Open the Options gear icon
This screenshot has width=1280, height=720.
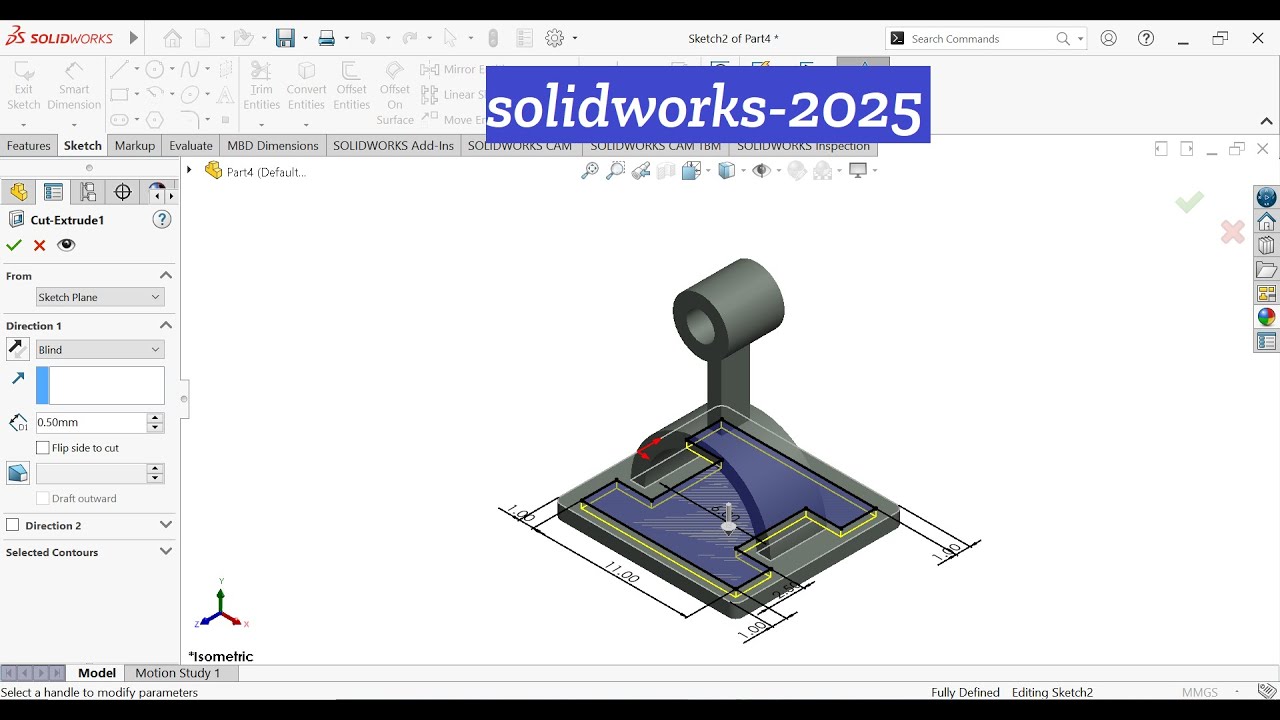coord(555,38)
